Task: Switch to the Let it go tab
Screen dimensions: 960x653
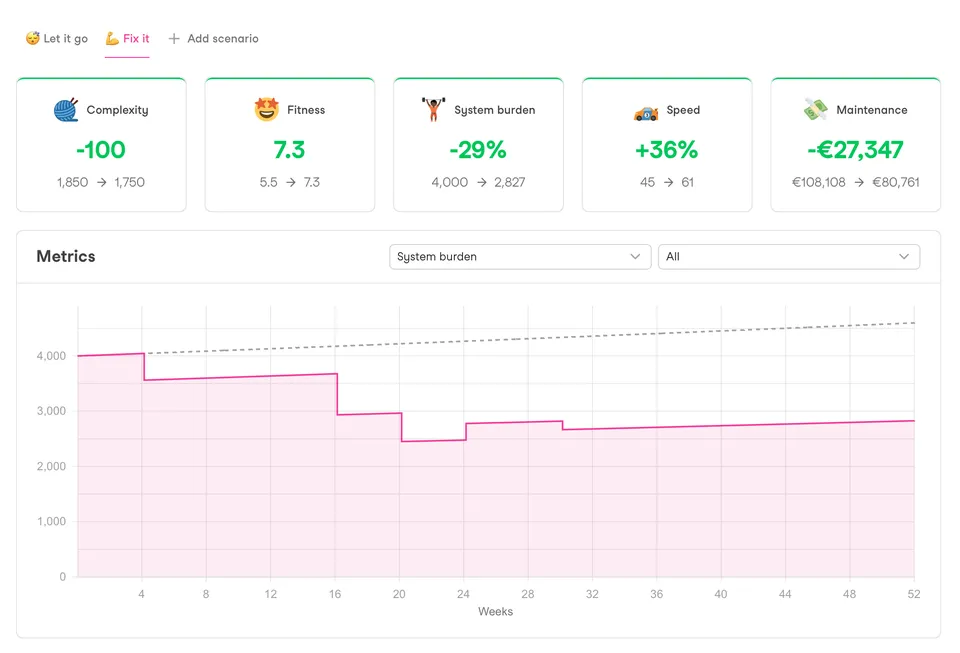Action: [57, 39]
